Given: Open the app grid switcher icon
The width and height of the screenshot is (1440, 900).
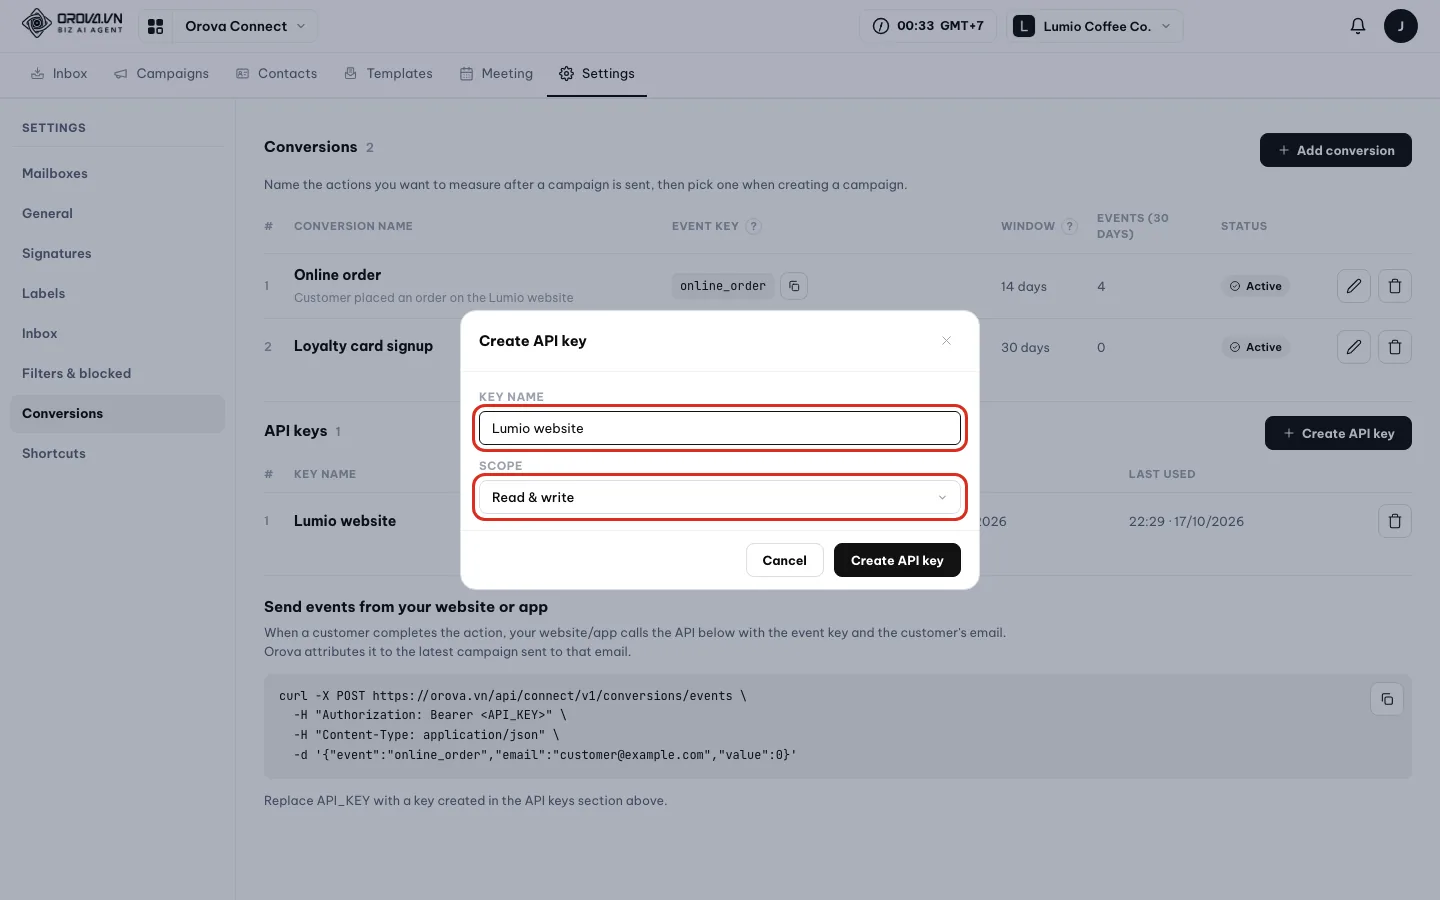Looking at the screenshot, I should coord(155,26).
